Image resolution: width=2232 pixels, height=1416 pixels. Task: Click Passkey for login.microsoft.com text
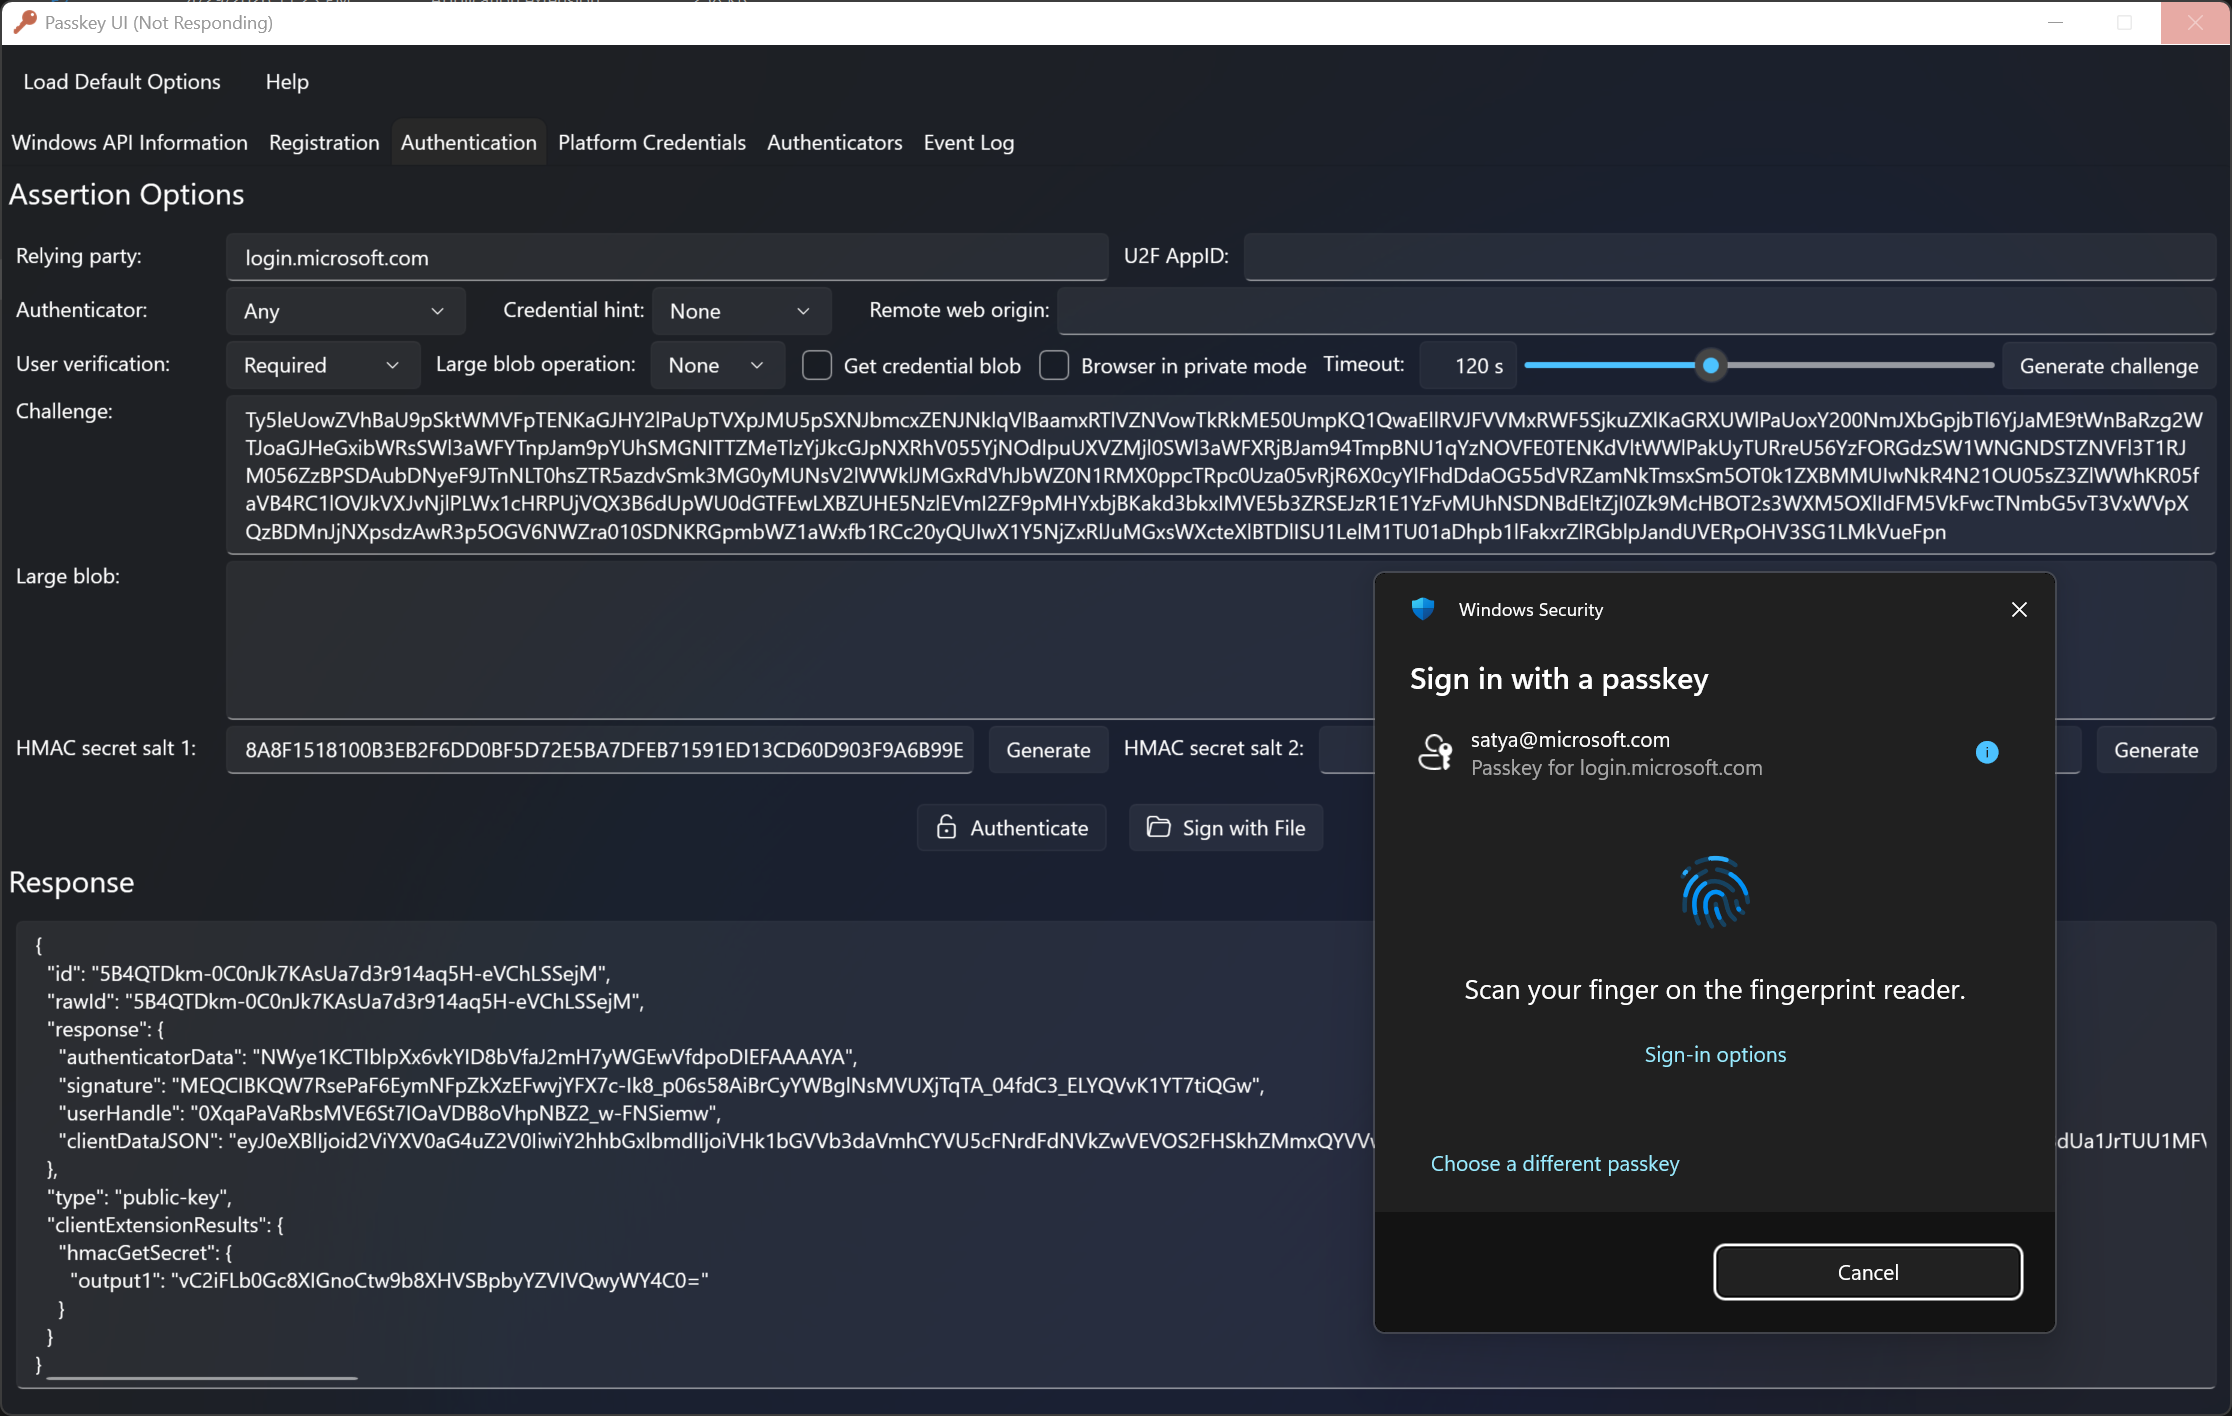point(1616,768)
